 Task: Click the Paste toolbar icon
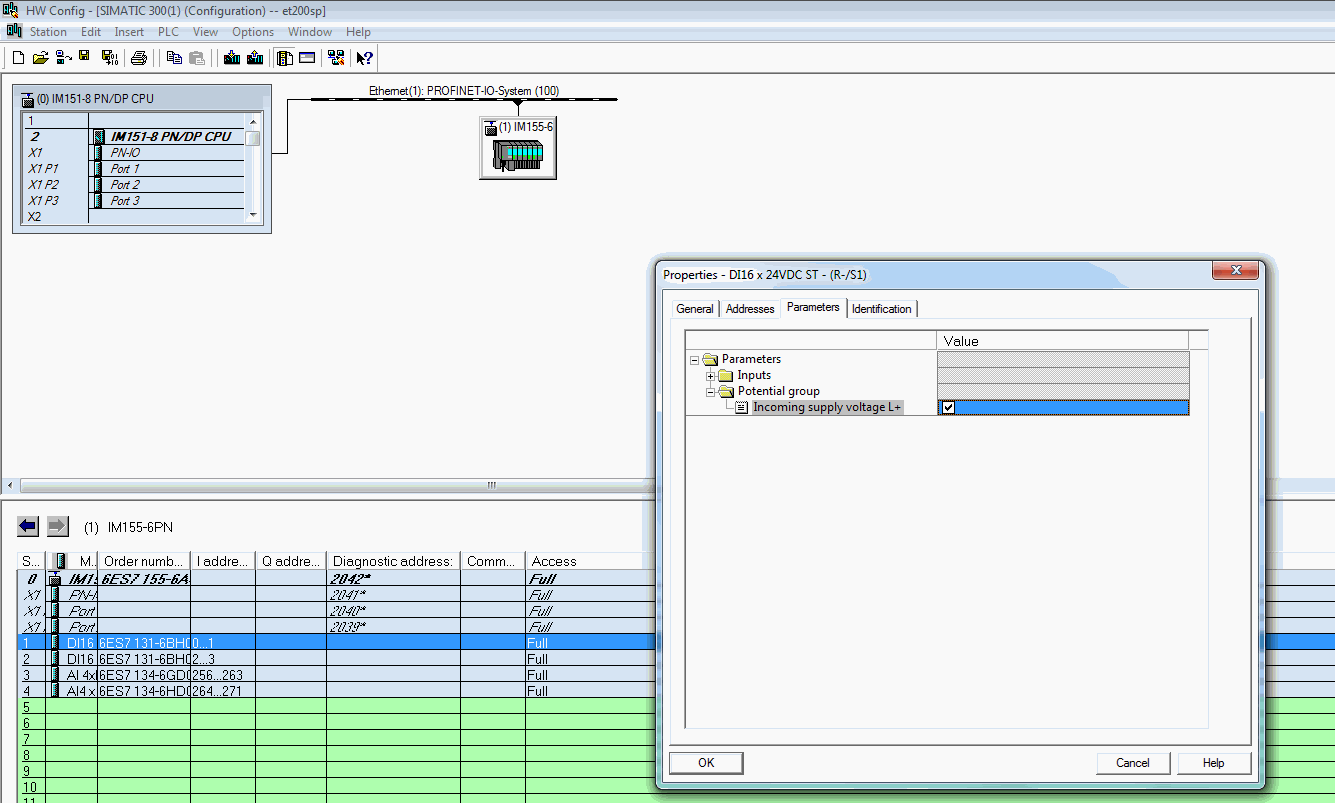click(197, 58)
